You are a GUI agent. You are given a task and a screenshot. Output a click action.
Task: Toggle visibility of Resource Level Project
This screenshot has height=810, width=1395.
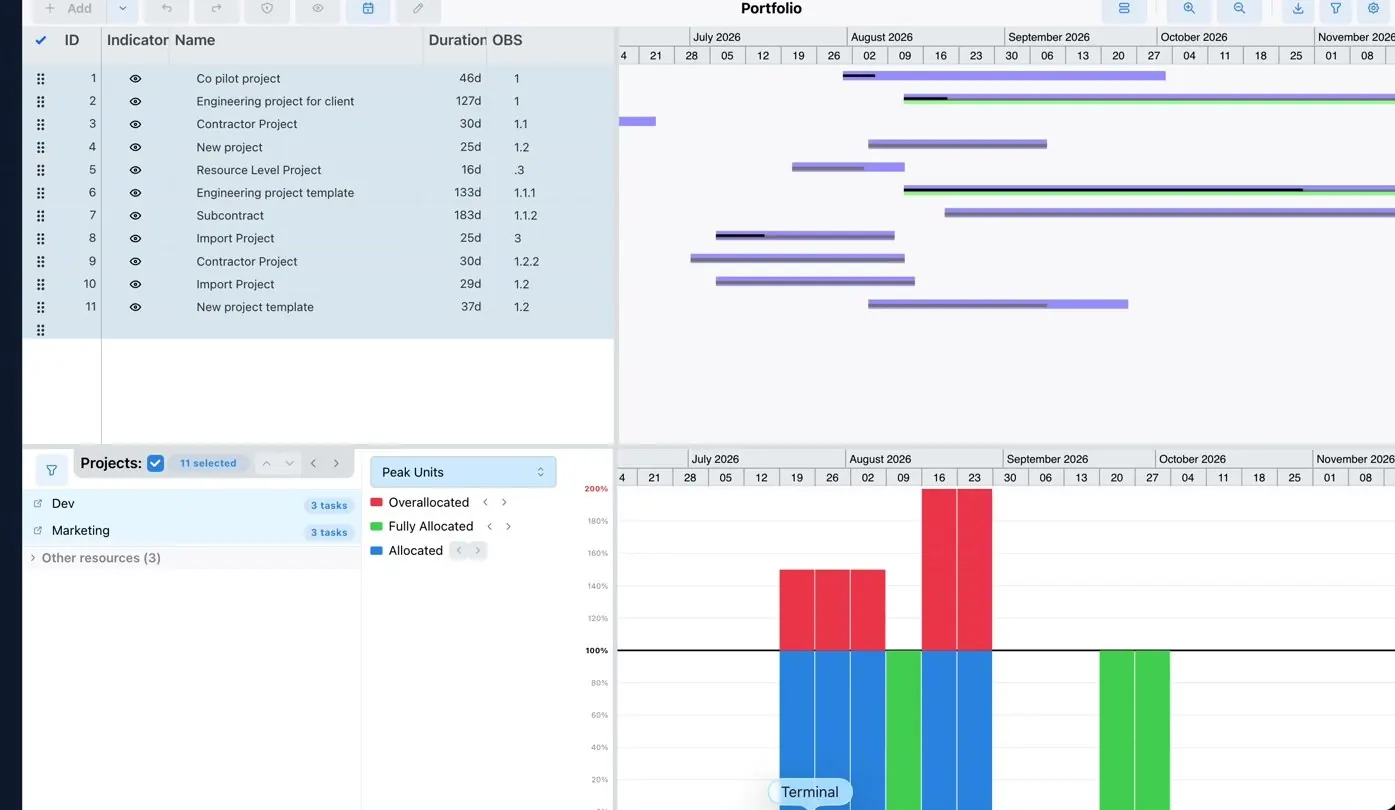[135, 170]
